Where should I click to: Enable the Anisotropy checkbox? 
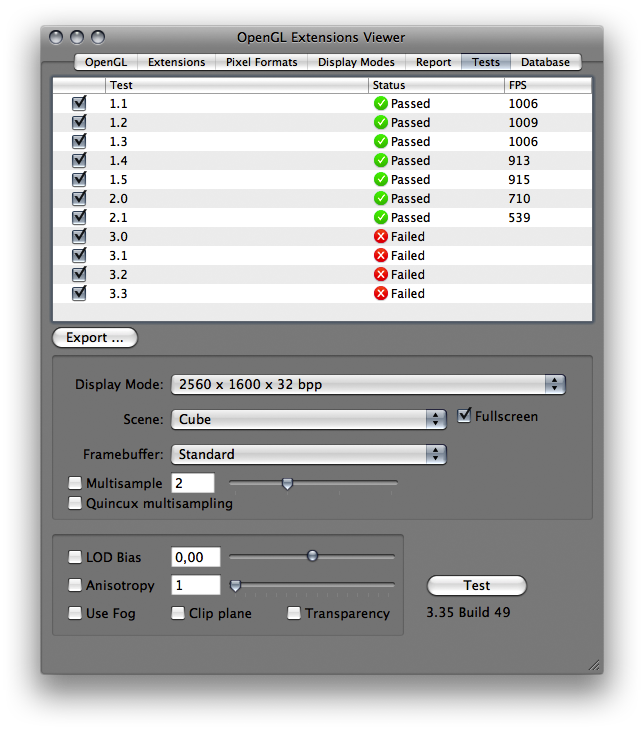point(75,585)
